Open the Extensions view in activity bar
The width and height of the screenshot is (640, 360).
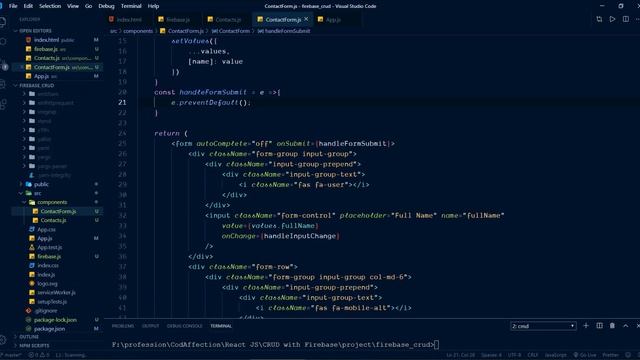2,104
